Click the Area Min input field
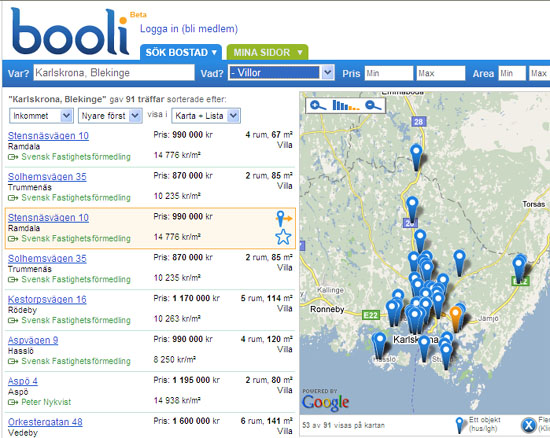The image size is (550, 438). coord(512,73)
